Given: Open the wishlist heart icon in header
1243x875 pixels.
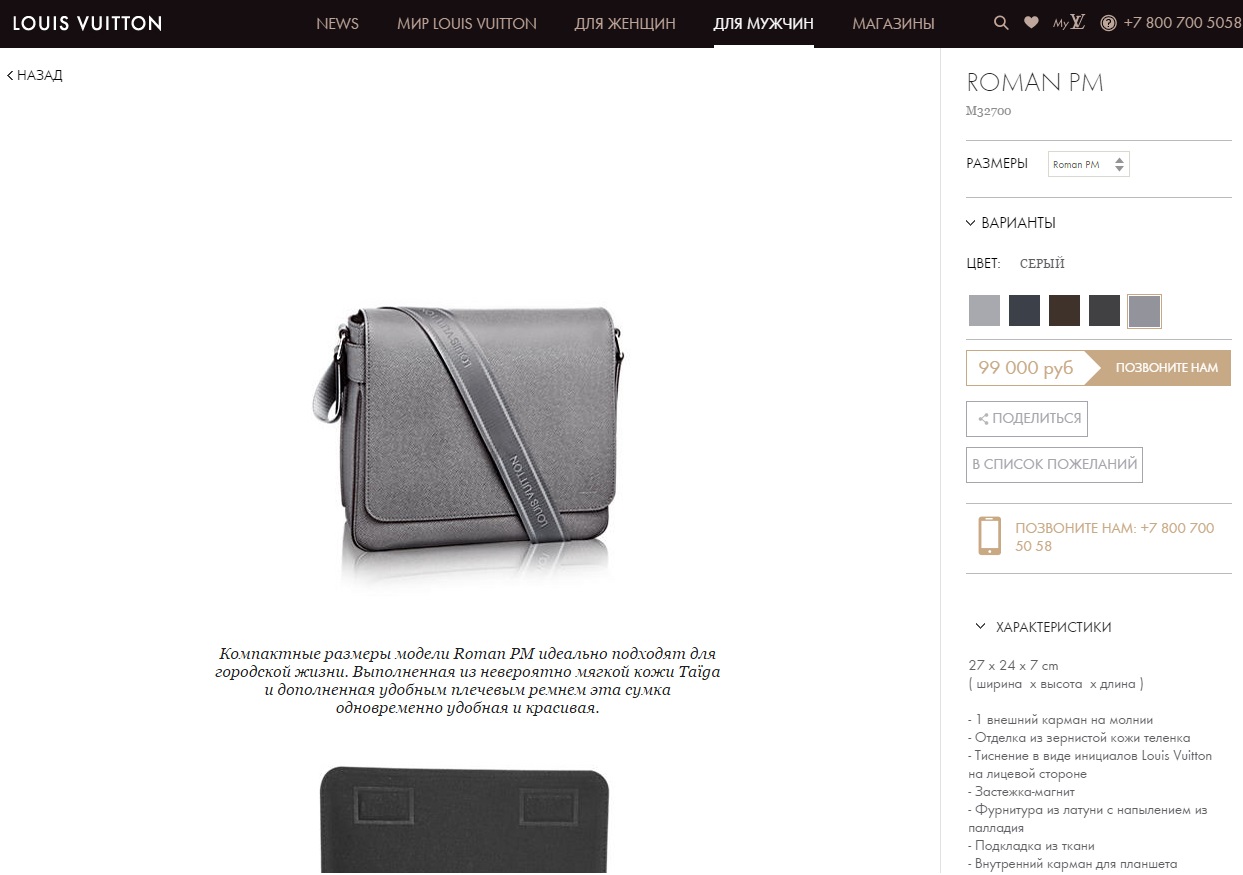Looking at the screenshot, I should (x=1031, y=23).
